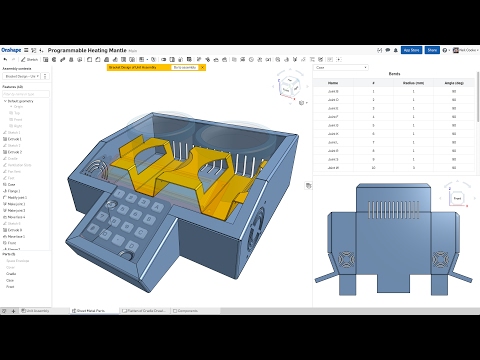Select the Top plane in feature list
Image resolution: width=480 pixels, height=360 pixels.
pyautogui.click(x=17, y=113)
